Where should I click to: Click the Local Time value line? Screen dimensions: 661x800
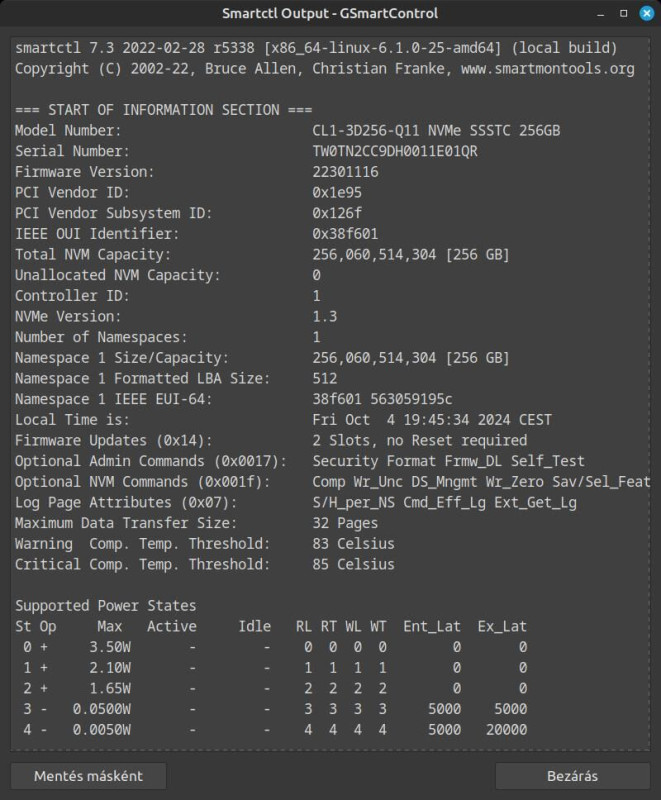pos(431,420)
